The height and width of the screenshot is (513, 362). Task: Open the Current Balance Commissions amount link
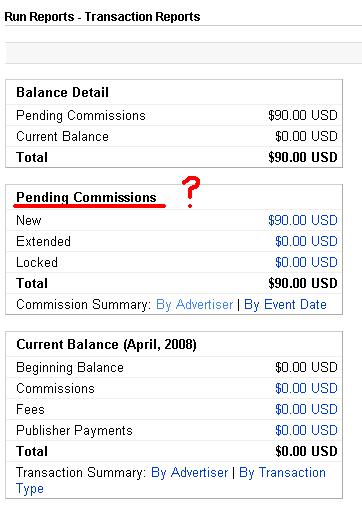point(306,388)
